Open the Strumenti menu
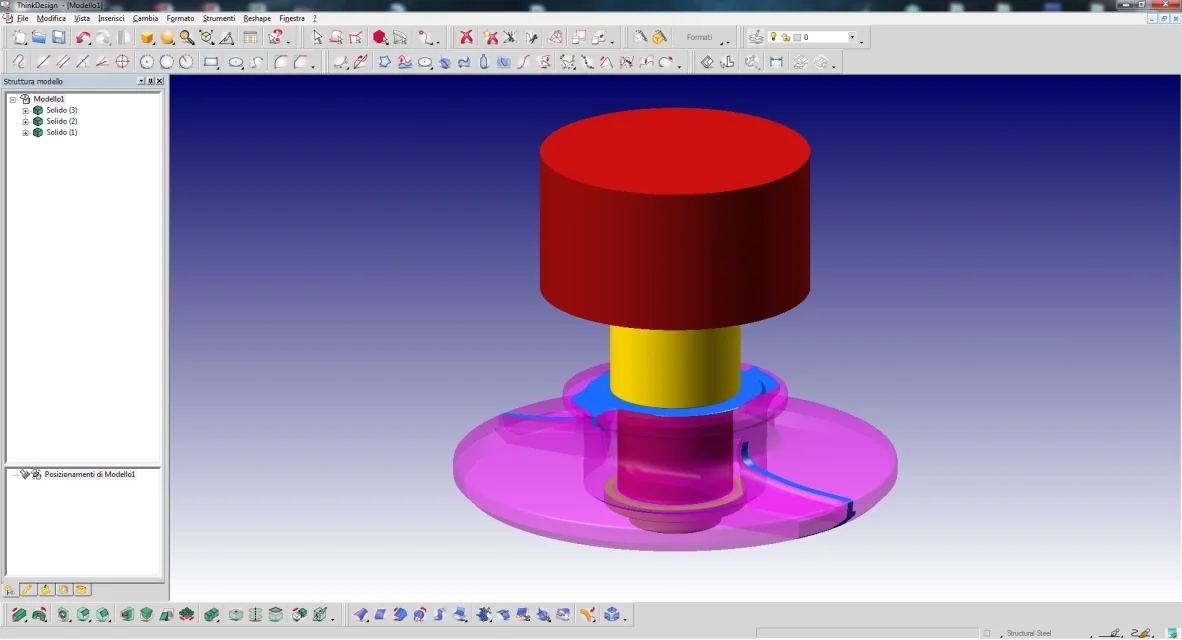This screenshot has height=640, width=1182. [x=218, y=18]
